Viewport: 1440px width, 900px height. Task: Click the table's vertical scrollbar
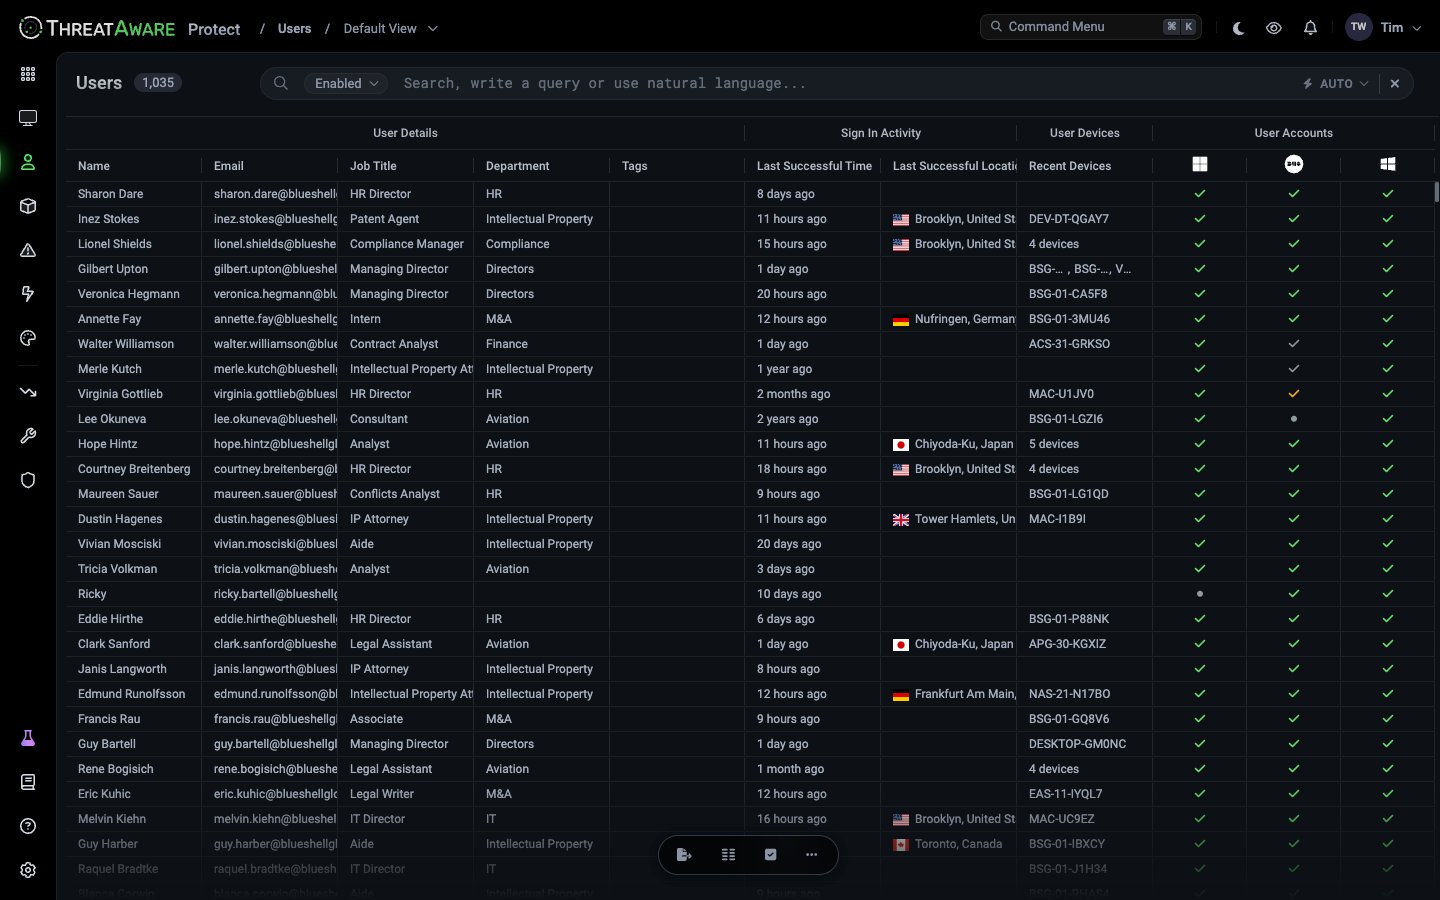[1436, 191]
